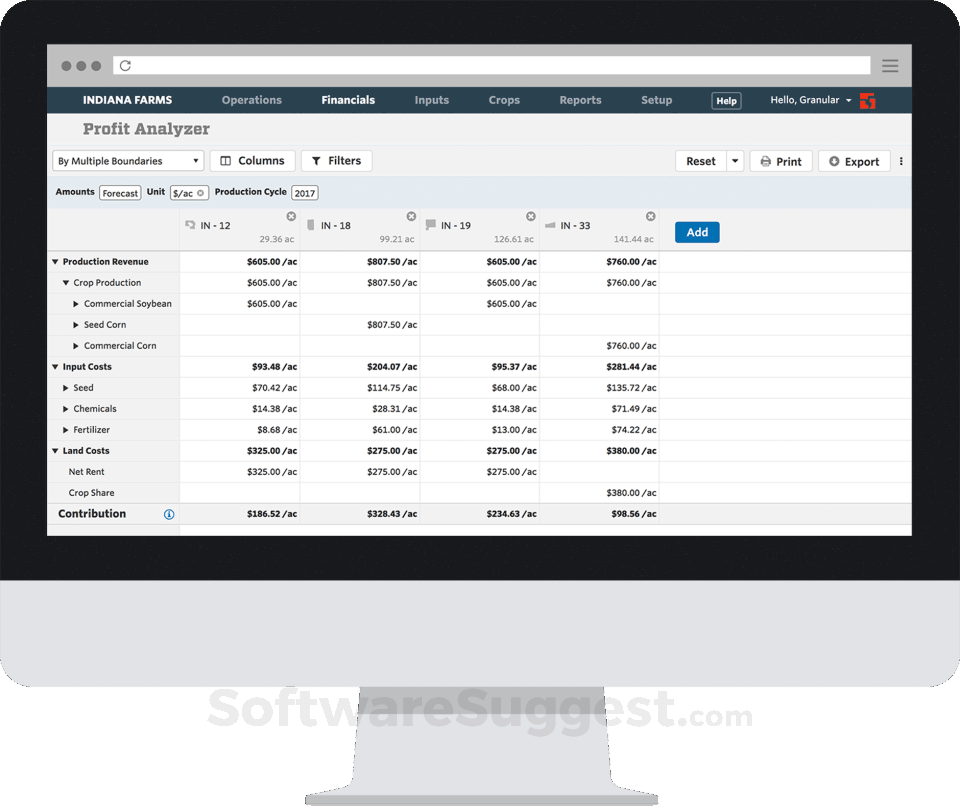This screenshot has height=806, width=960.
Task: Click IN - 12 acreage 29.36 ac
Action: click(x=276, y=239)
